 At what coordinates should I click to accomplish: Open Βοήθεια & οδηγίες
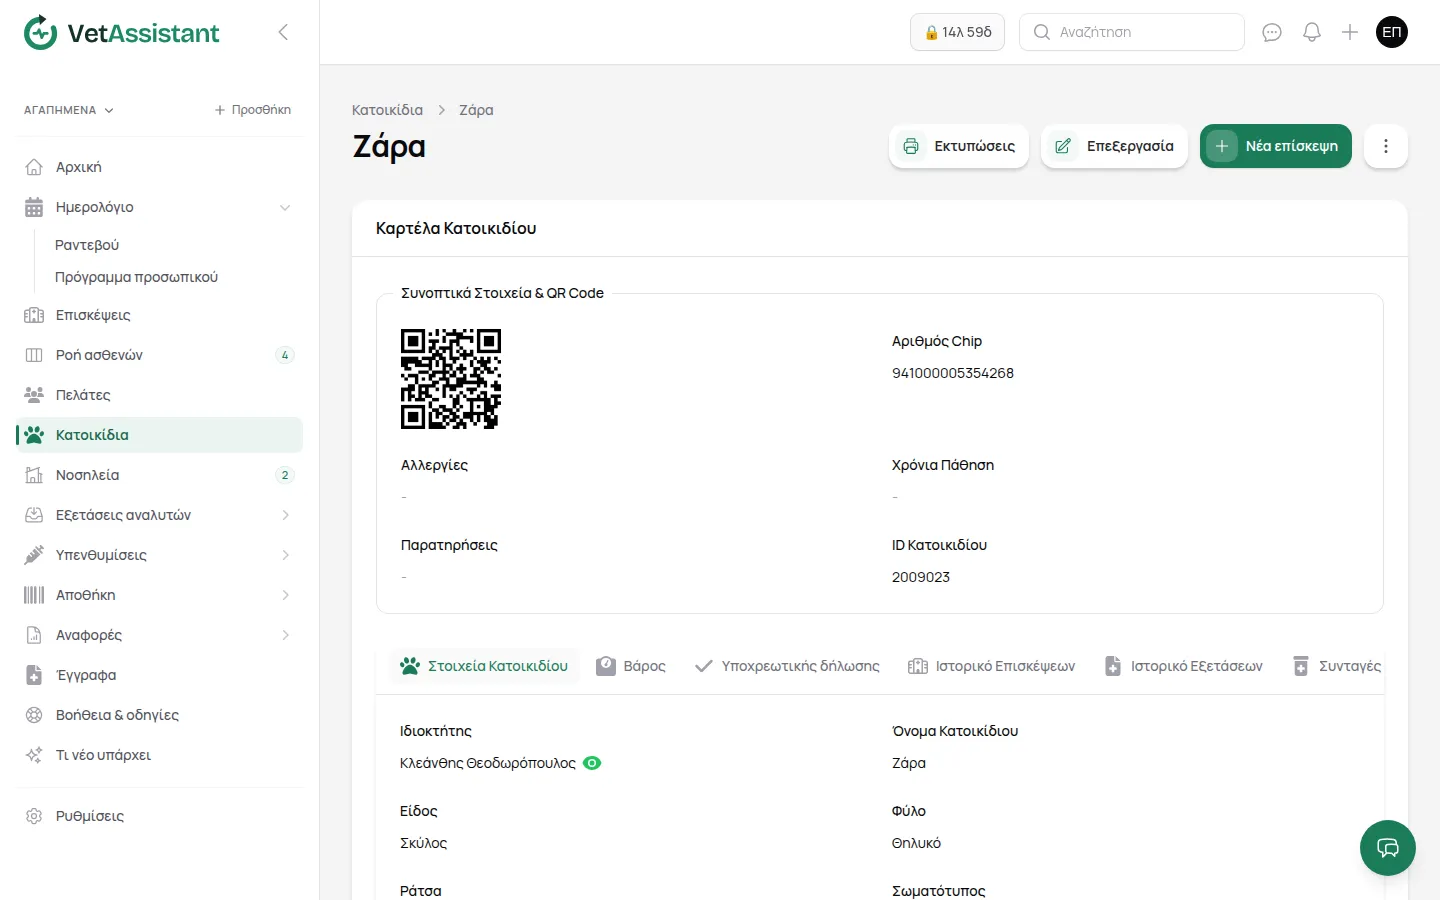coord(159,715)
